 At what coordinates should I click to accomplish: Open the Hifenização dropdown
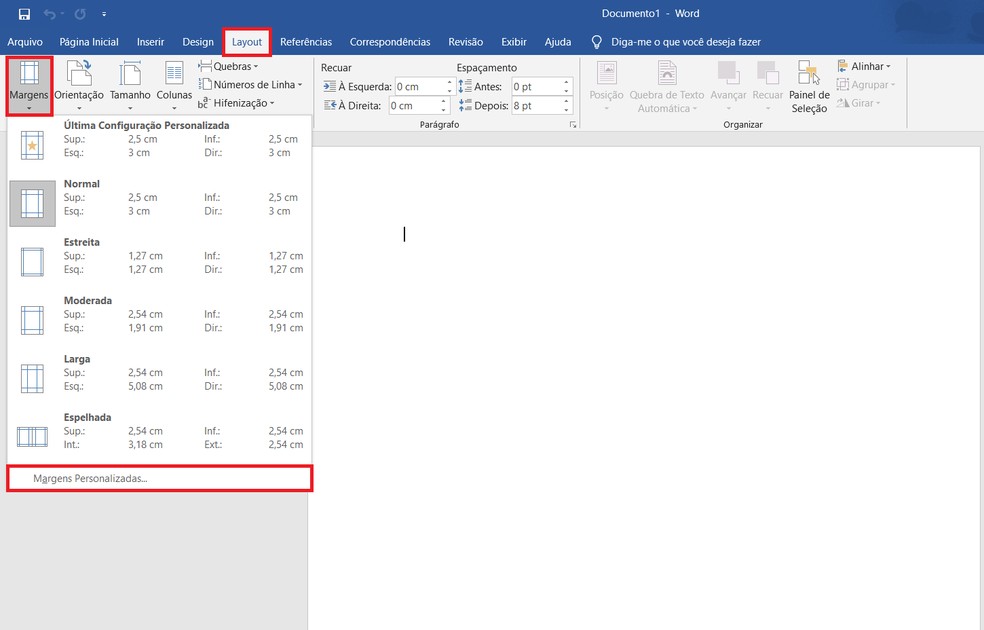click(237, 103)
